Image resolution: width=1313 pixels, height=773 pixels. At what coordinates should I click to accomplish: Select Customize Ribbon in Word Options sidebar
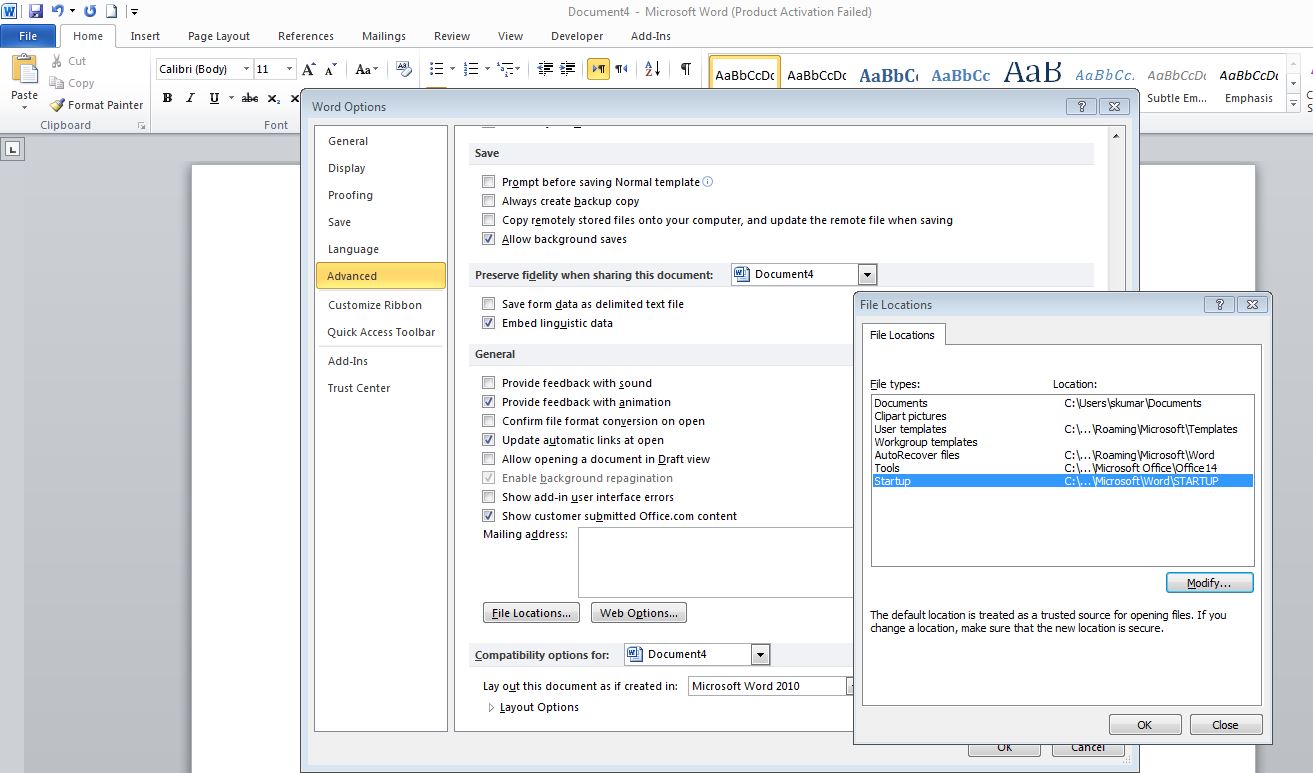point(375,305)
